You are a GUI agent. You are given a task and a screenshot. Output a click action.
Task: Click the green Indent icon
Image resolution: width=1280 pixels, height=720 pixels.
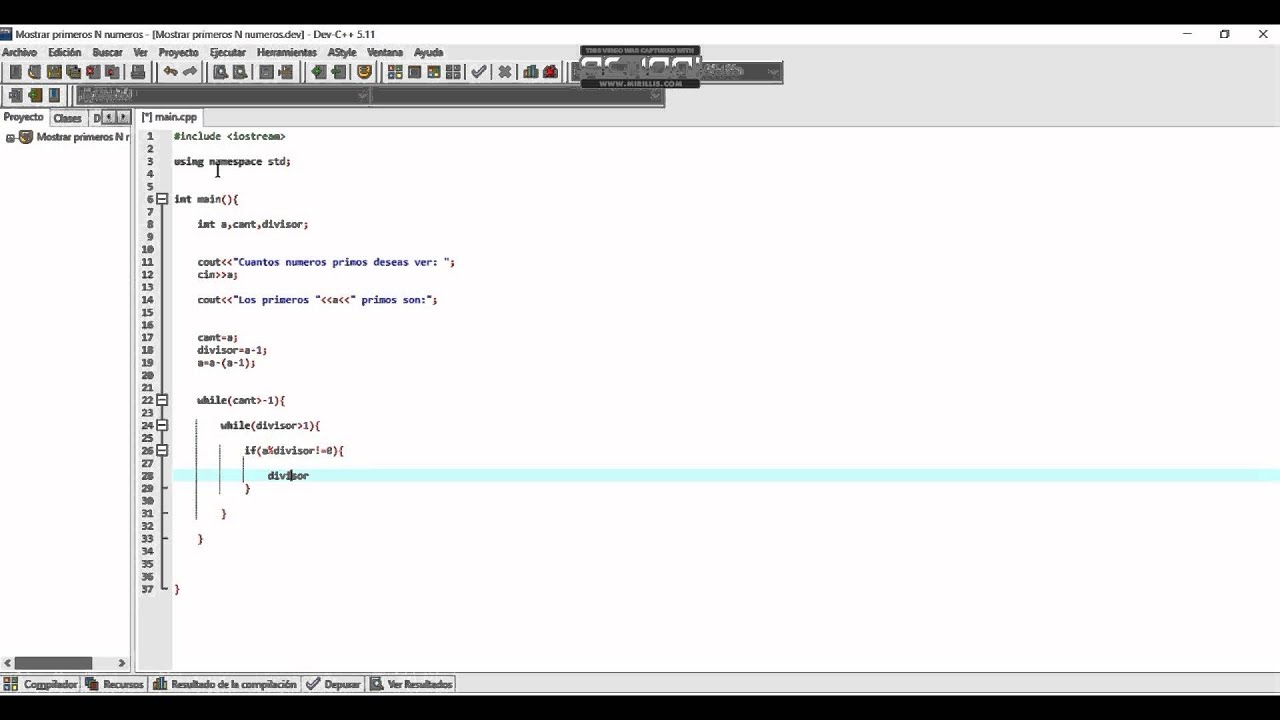[x=318, y=72]
